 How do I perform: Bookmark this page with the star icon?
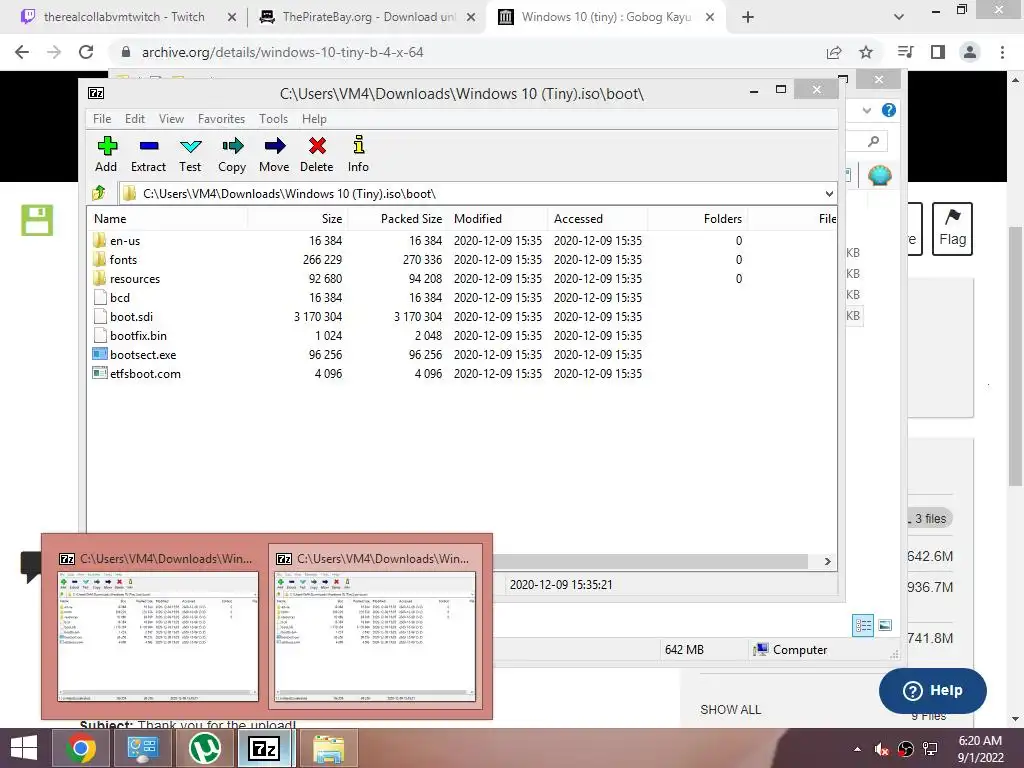coord(866,52)
